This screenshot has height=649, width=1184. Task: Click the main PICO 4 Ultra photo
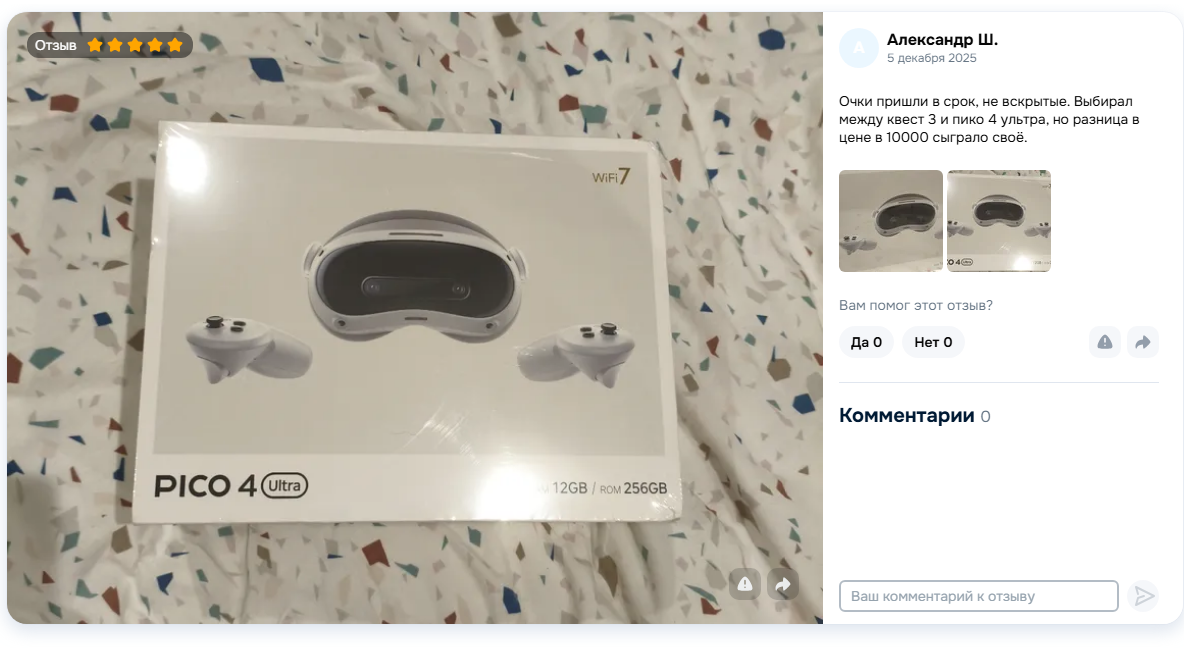pyautogui.click(x=415, y=317)
